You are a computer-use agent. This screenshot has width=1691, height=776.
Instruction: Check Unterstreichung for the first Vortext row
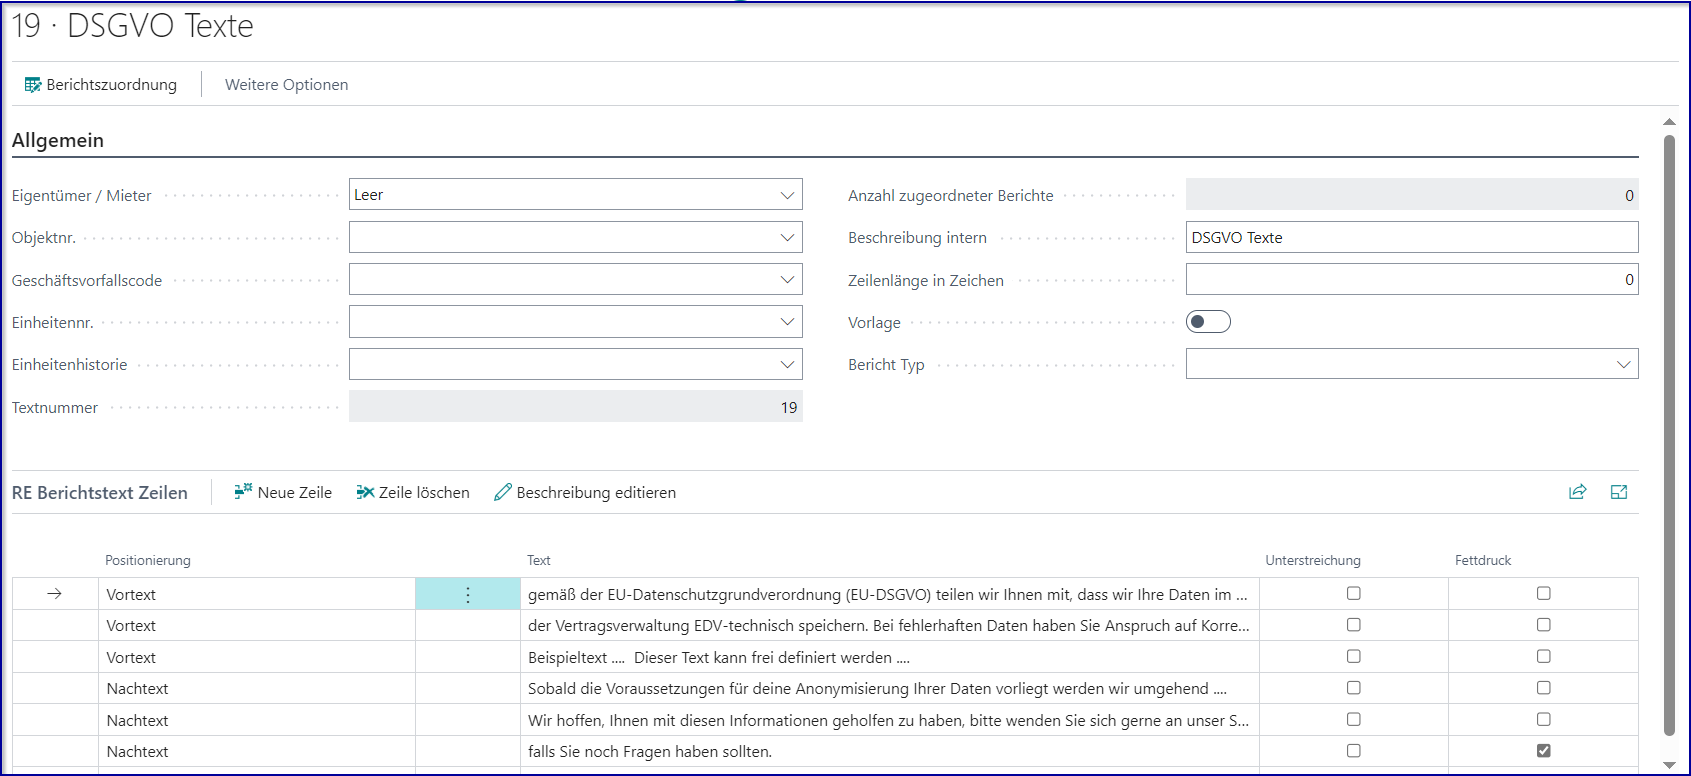pos(1353,594)
